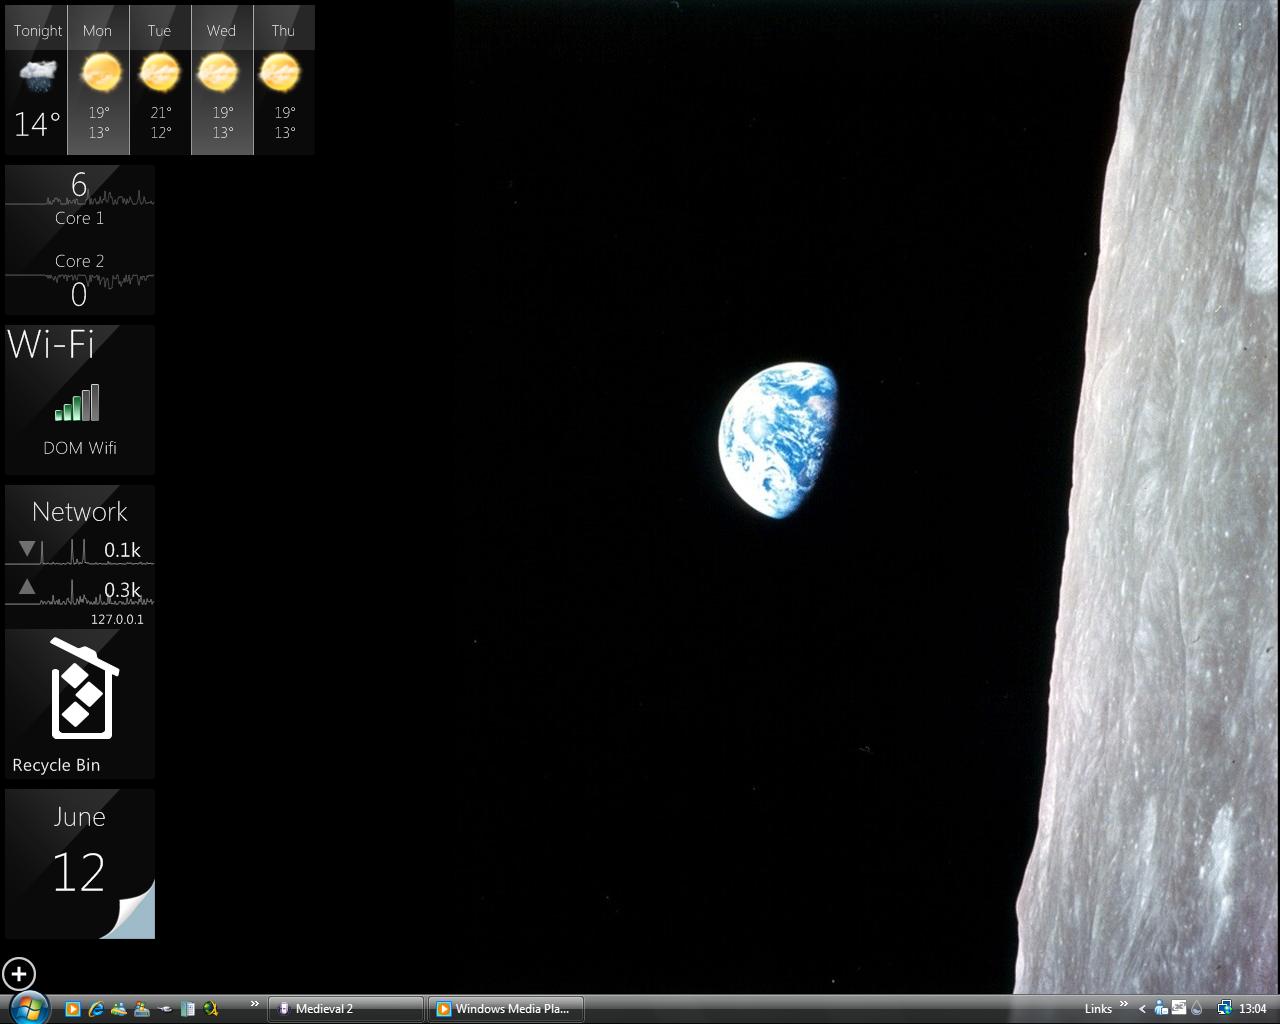
Task: Select the Mon weather forecast column
Action: coord(98,80)
